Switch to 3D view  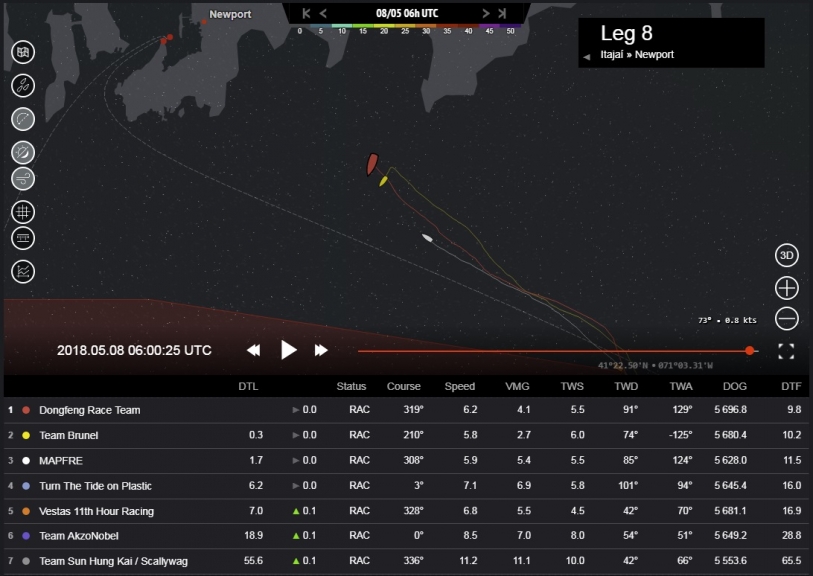click(x=787, y=255)
